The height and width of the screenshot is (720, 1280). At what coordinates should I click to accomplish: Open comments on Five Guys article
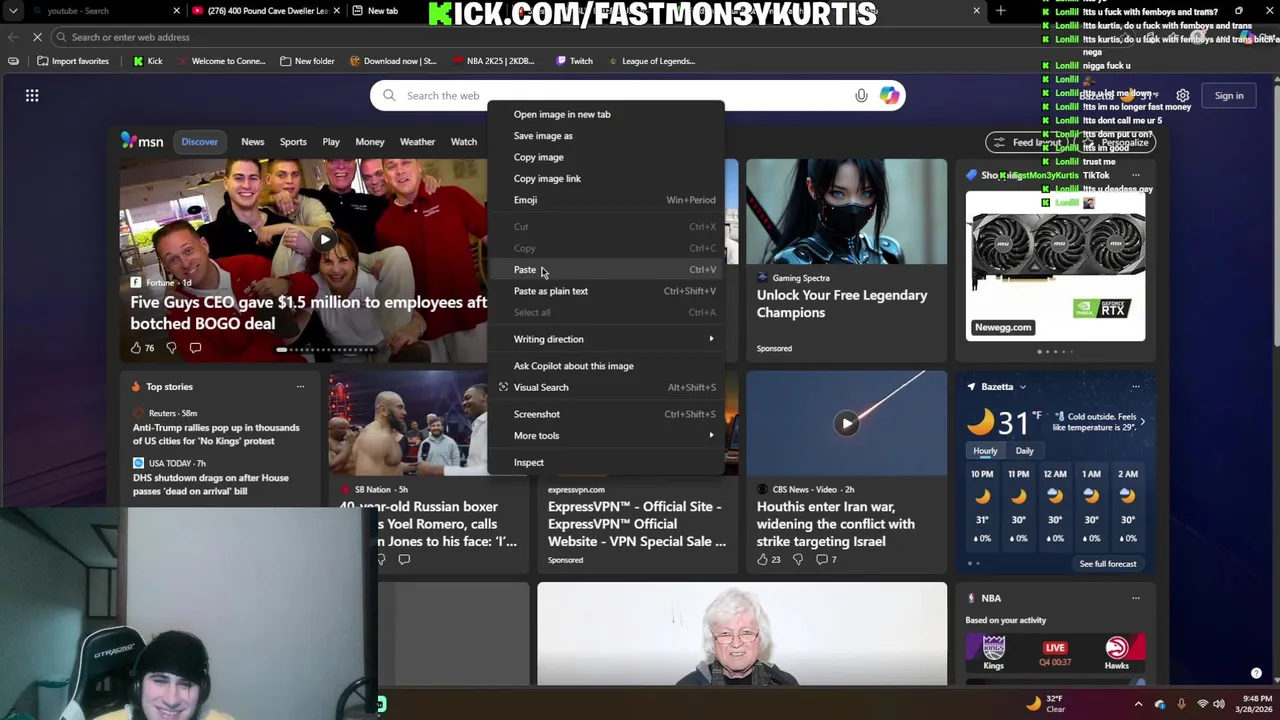click(195, 348)
